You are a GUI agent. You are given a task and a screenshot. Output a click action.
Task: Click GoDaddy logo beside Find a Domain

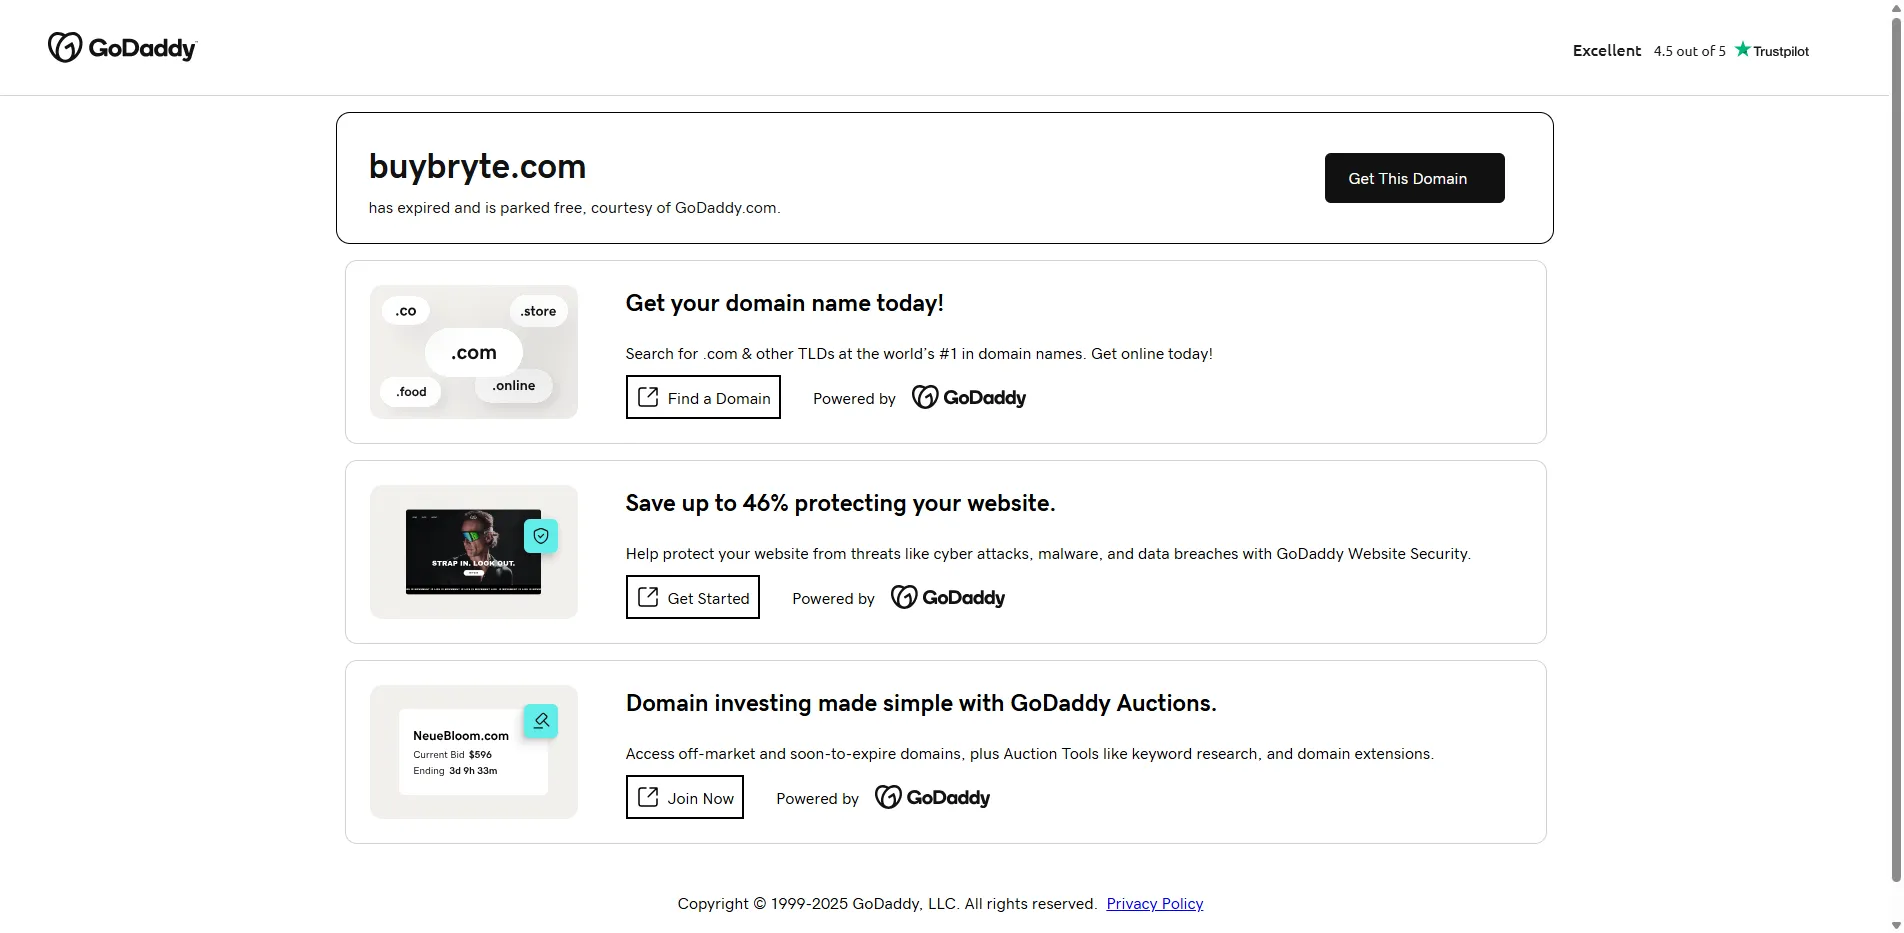(968, 398)
